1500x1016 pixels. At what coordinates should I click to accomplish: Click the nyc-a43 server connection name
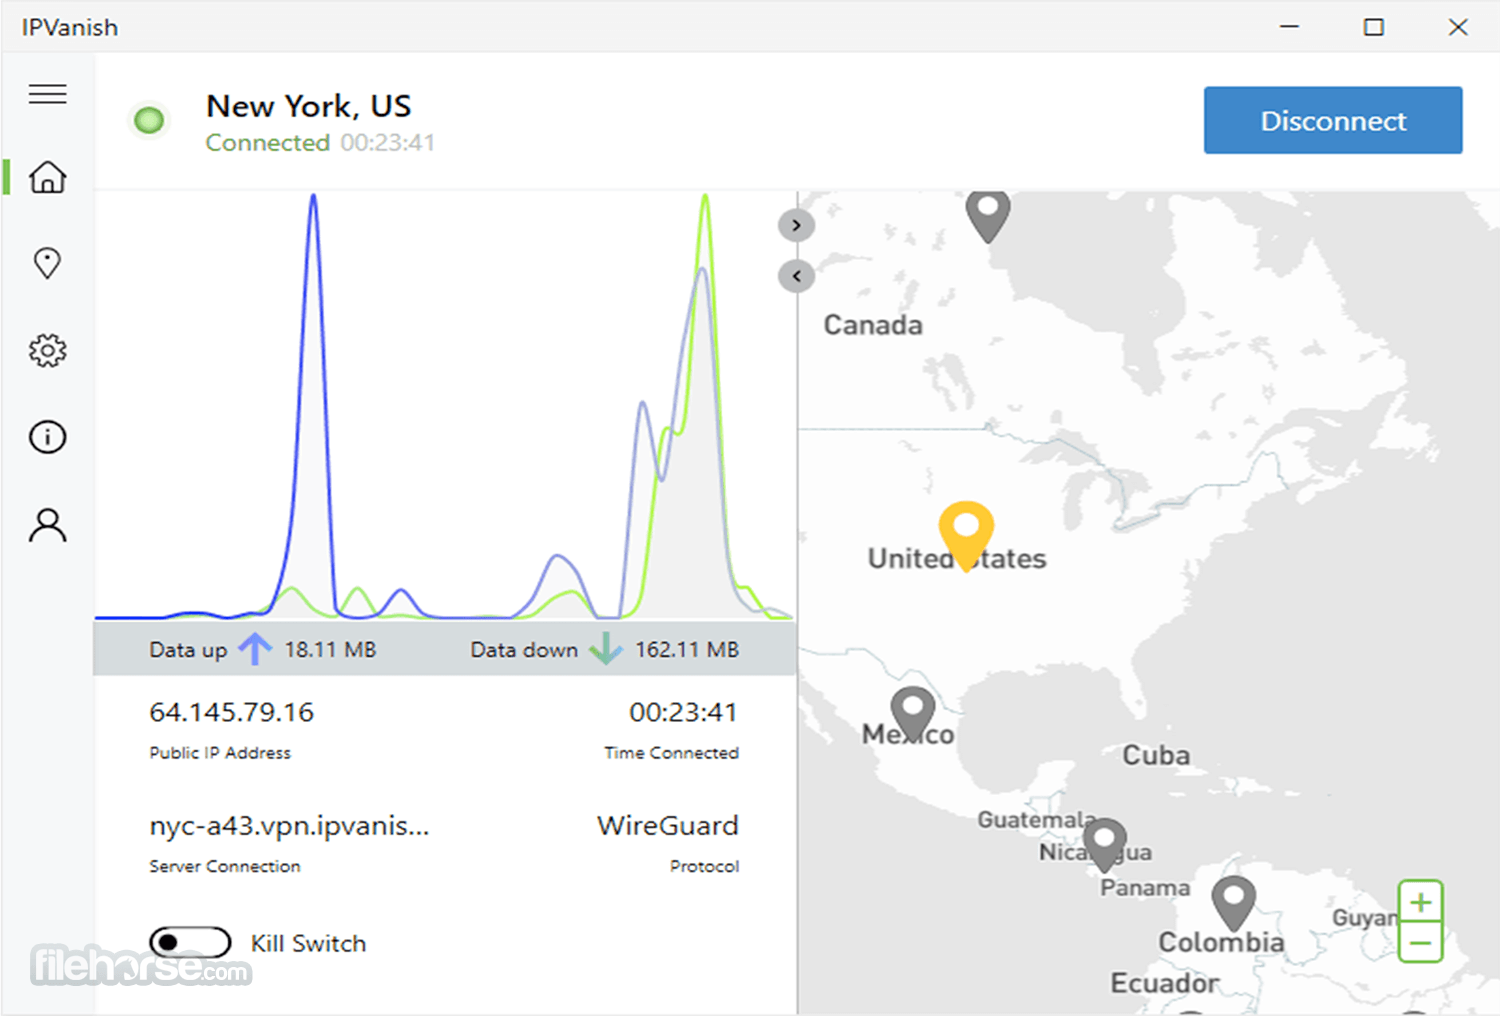pos(289,826)
